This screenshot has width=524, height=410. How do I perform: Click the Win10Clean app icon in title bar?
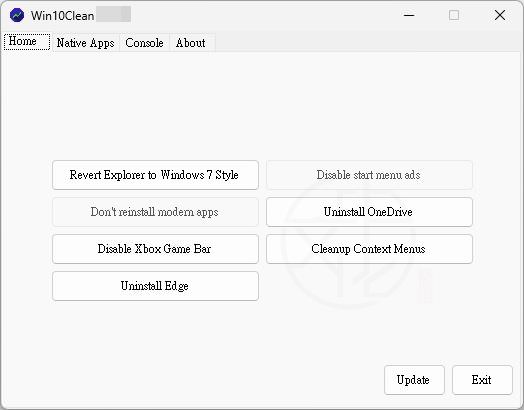17,15
